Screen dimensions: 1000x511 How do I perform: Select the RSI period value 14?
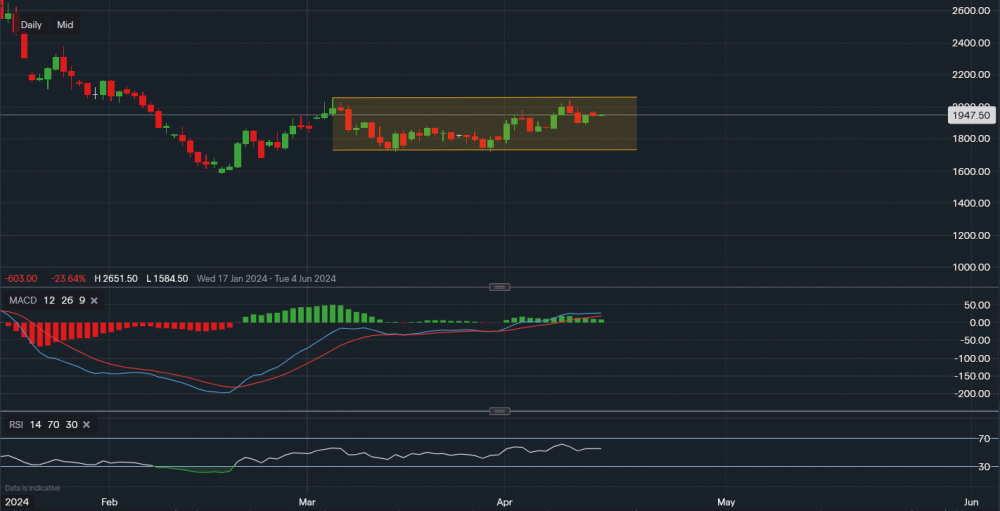point(34,425)
